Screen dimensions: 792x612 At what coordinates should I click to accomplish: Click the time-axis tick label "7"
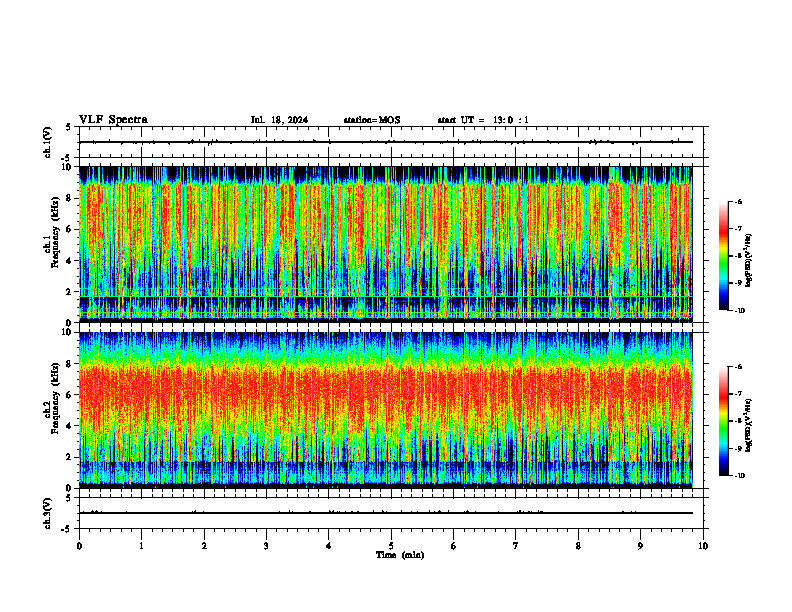pyautogui.click(x=516, y=546)
